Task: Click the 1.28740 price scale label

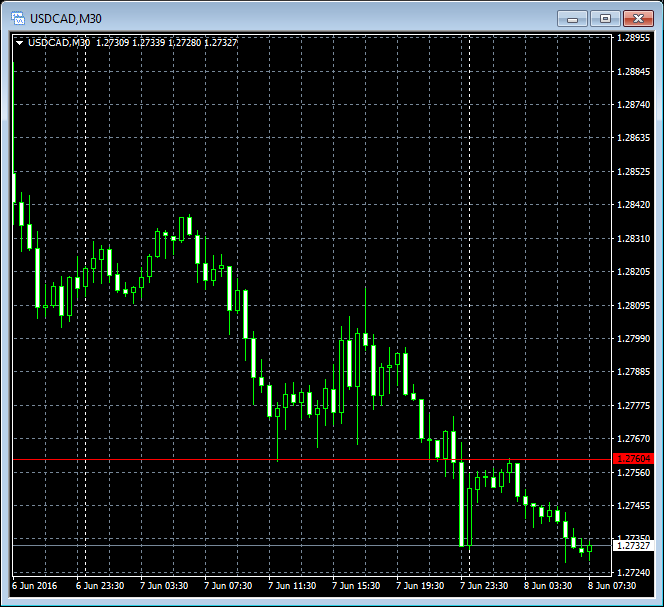Action: [634, 105]
